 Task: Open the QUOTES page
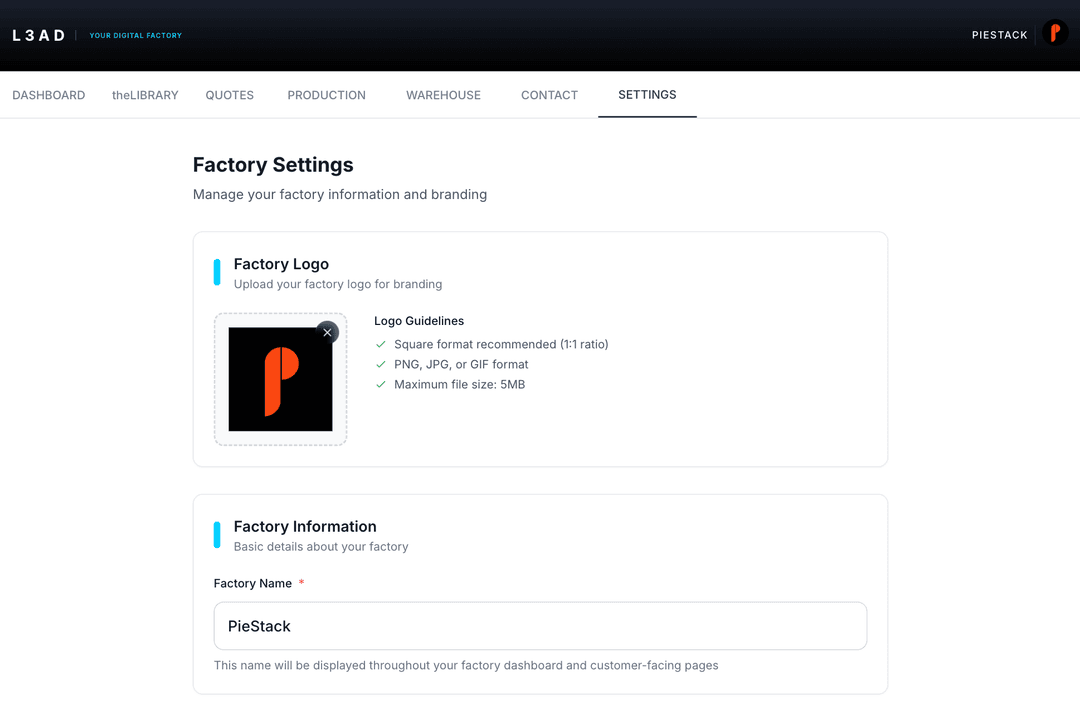tap(229, 95)
